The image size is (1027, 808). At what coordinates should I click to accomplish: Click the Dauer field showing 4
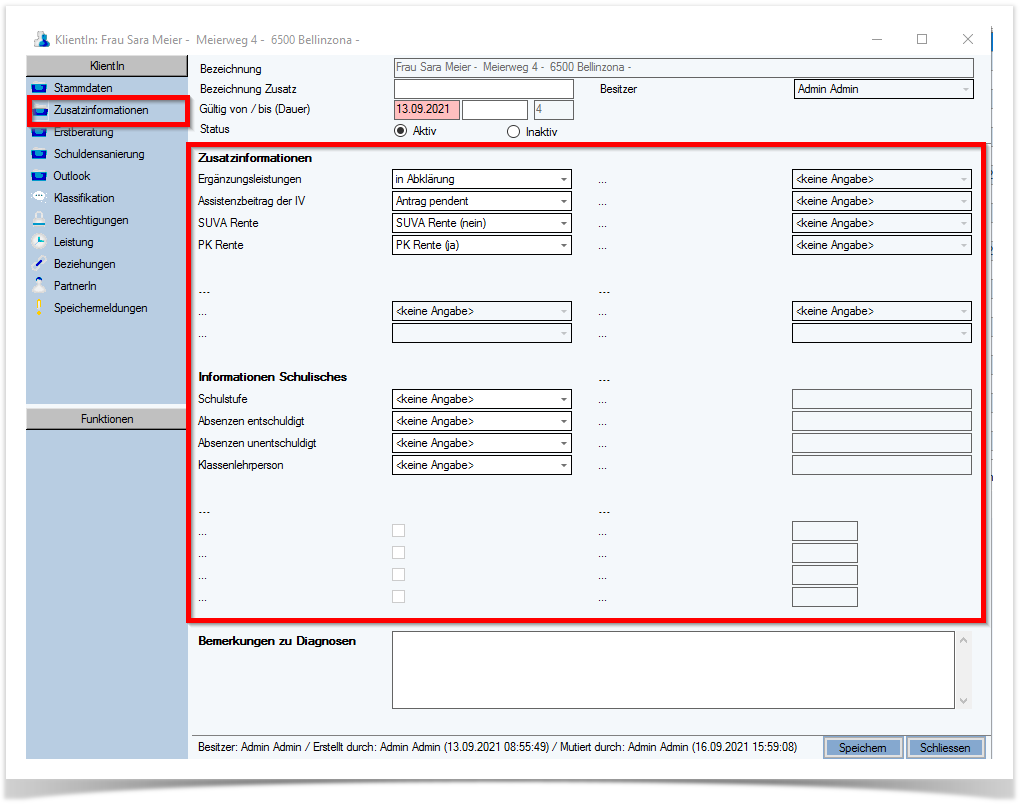point(553,109)
